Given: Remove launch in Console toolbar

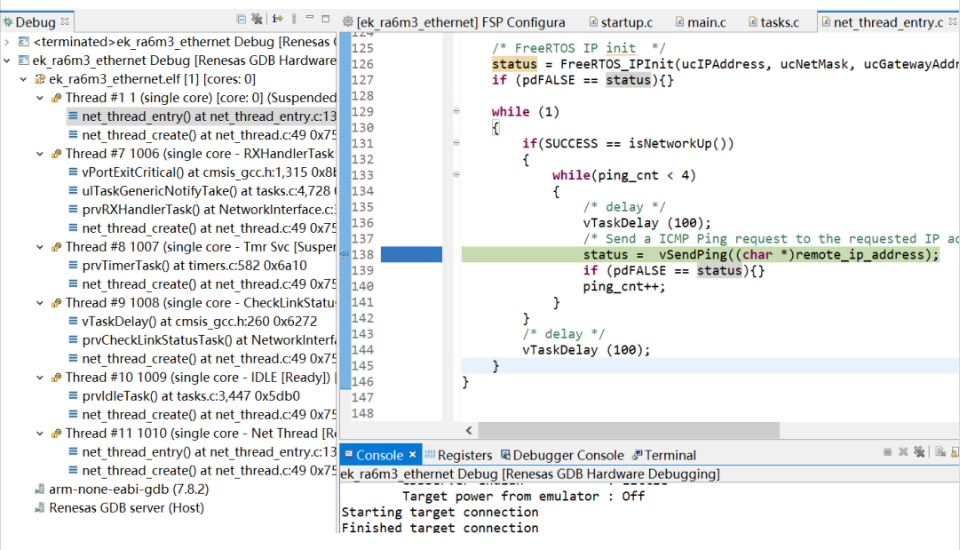Looking at the screenshot, I should coord(903,453).
